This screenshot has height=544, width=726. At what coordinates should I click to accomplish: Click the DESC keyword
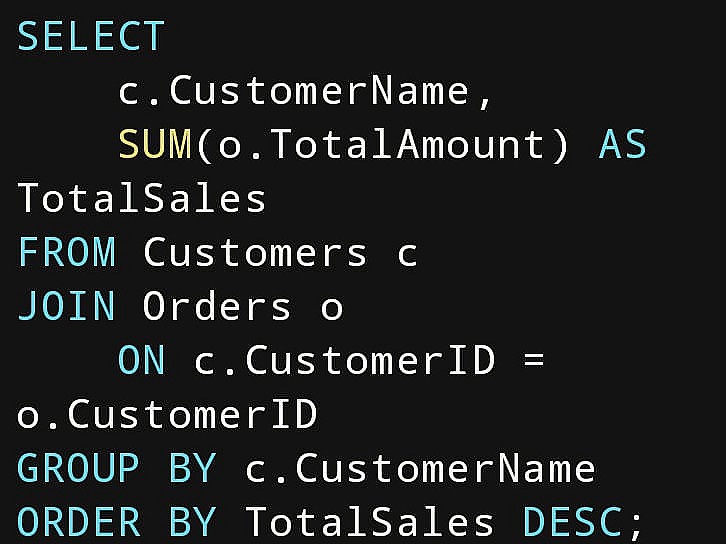[x=573, y=522]
